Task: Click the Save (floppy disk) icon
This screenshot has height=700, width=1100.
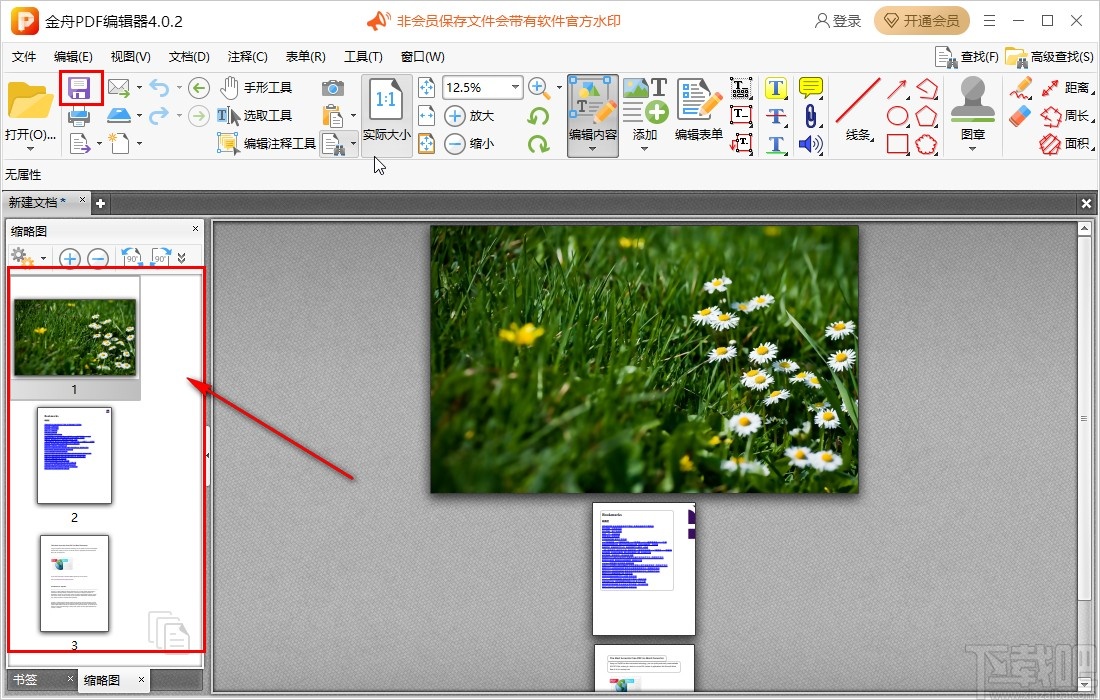Action: (79, 88)
